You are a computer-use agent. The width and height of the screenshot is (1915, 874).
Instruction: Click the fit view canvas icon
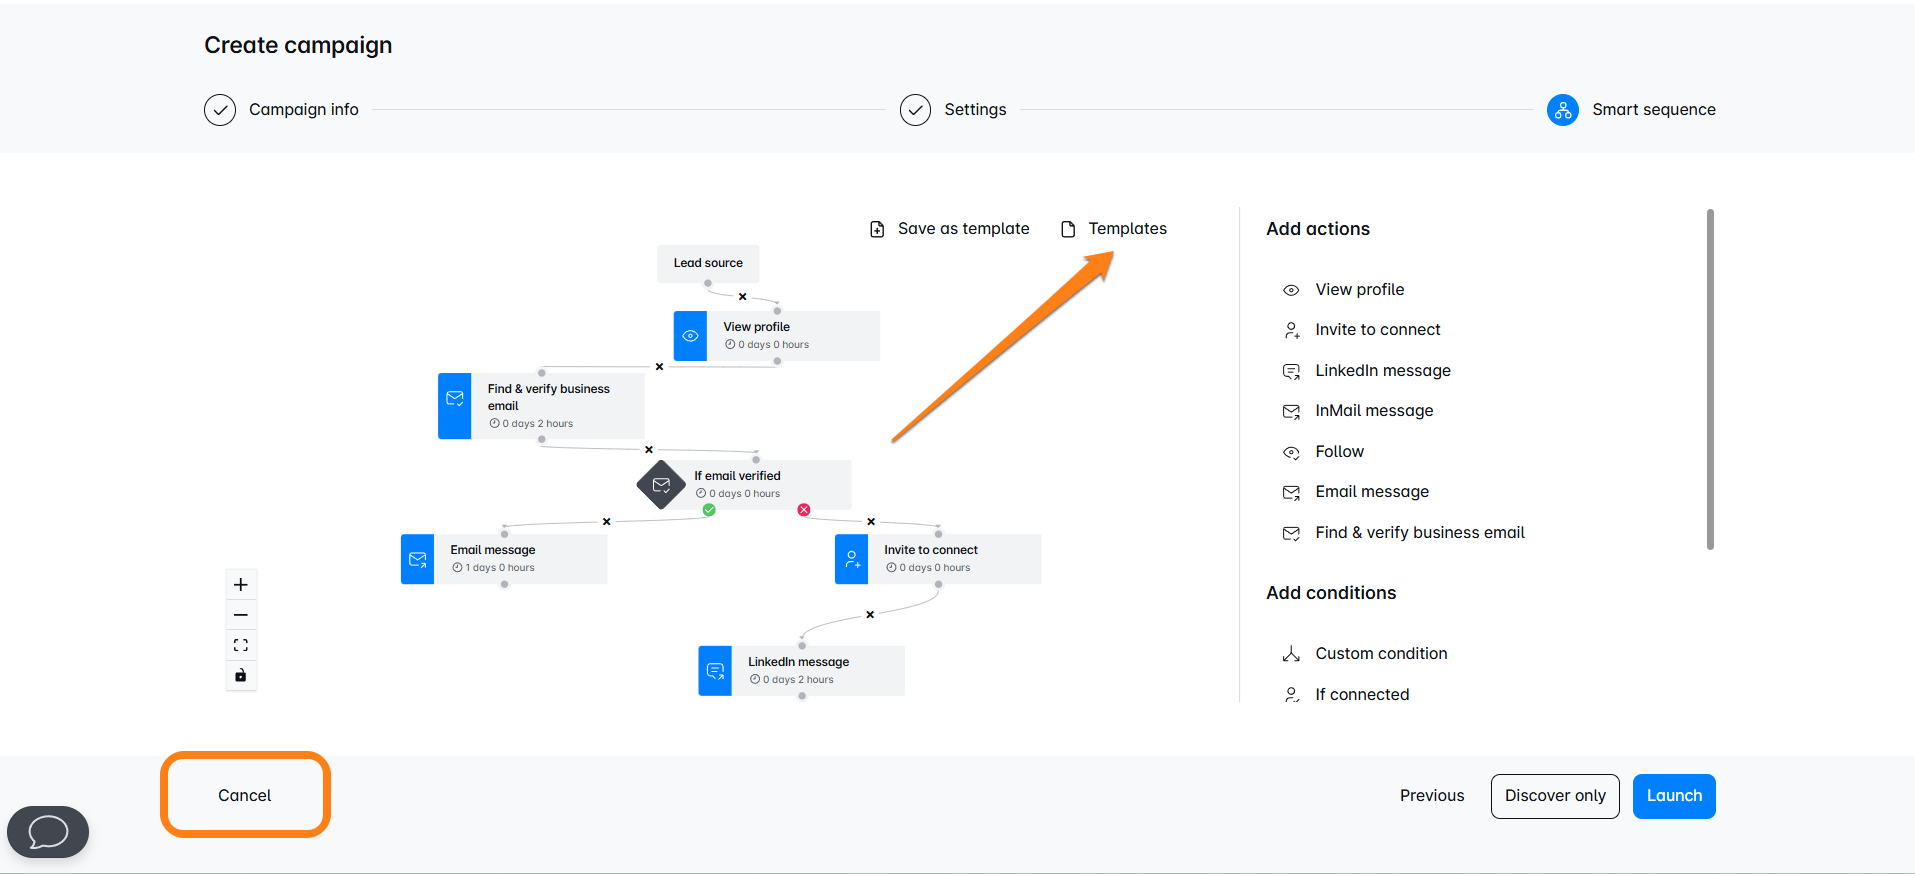click(x=241, y=645)
